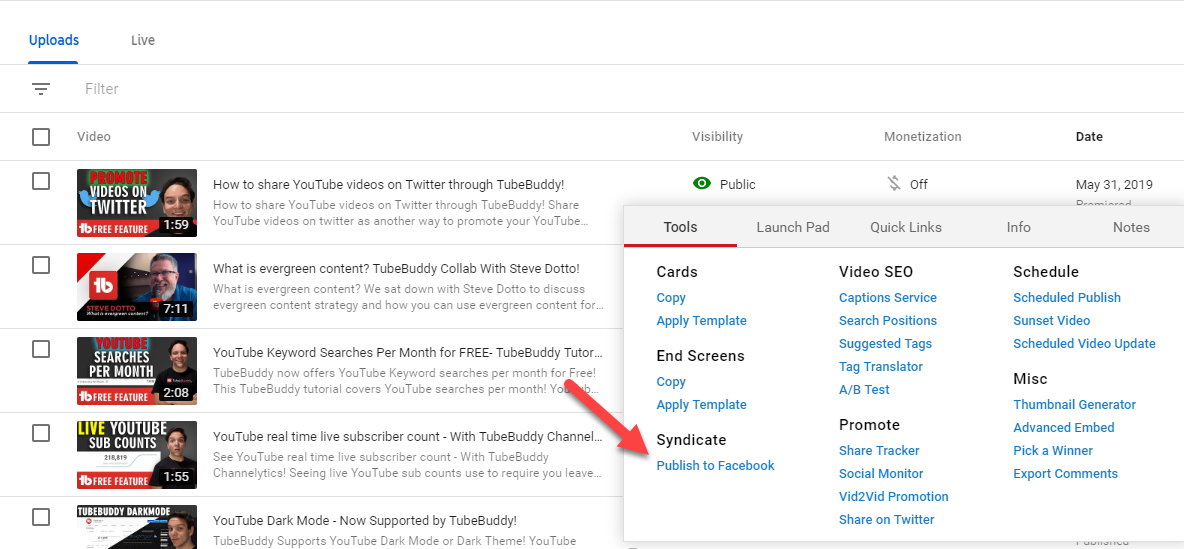Switch to the Live tab
The width and height of the screenshot is (1184, 549).
point(143,41)
